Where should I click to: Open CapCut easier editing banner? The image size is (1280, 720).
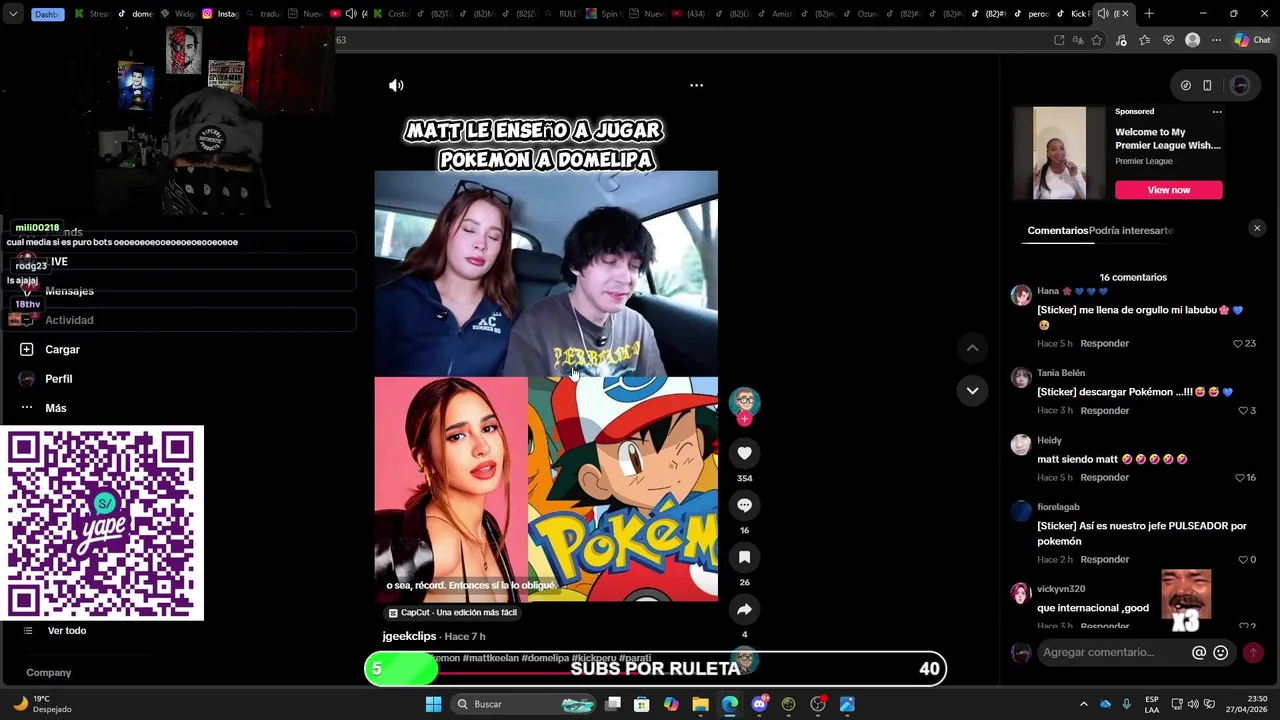(453, 613)
